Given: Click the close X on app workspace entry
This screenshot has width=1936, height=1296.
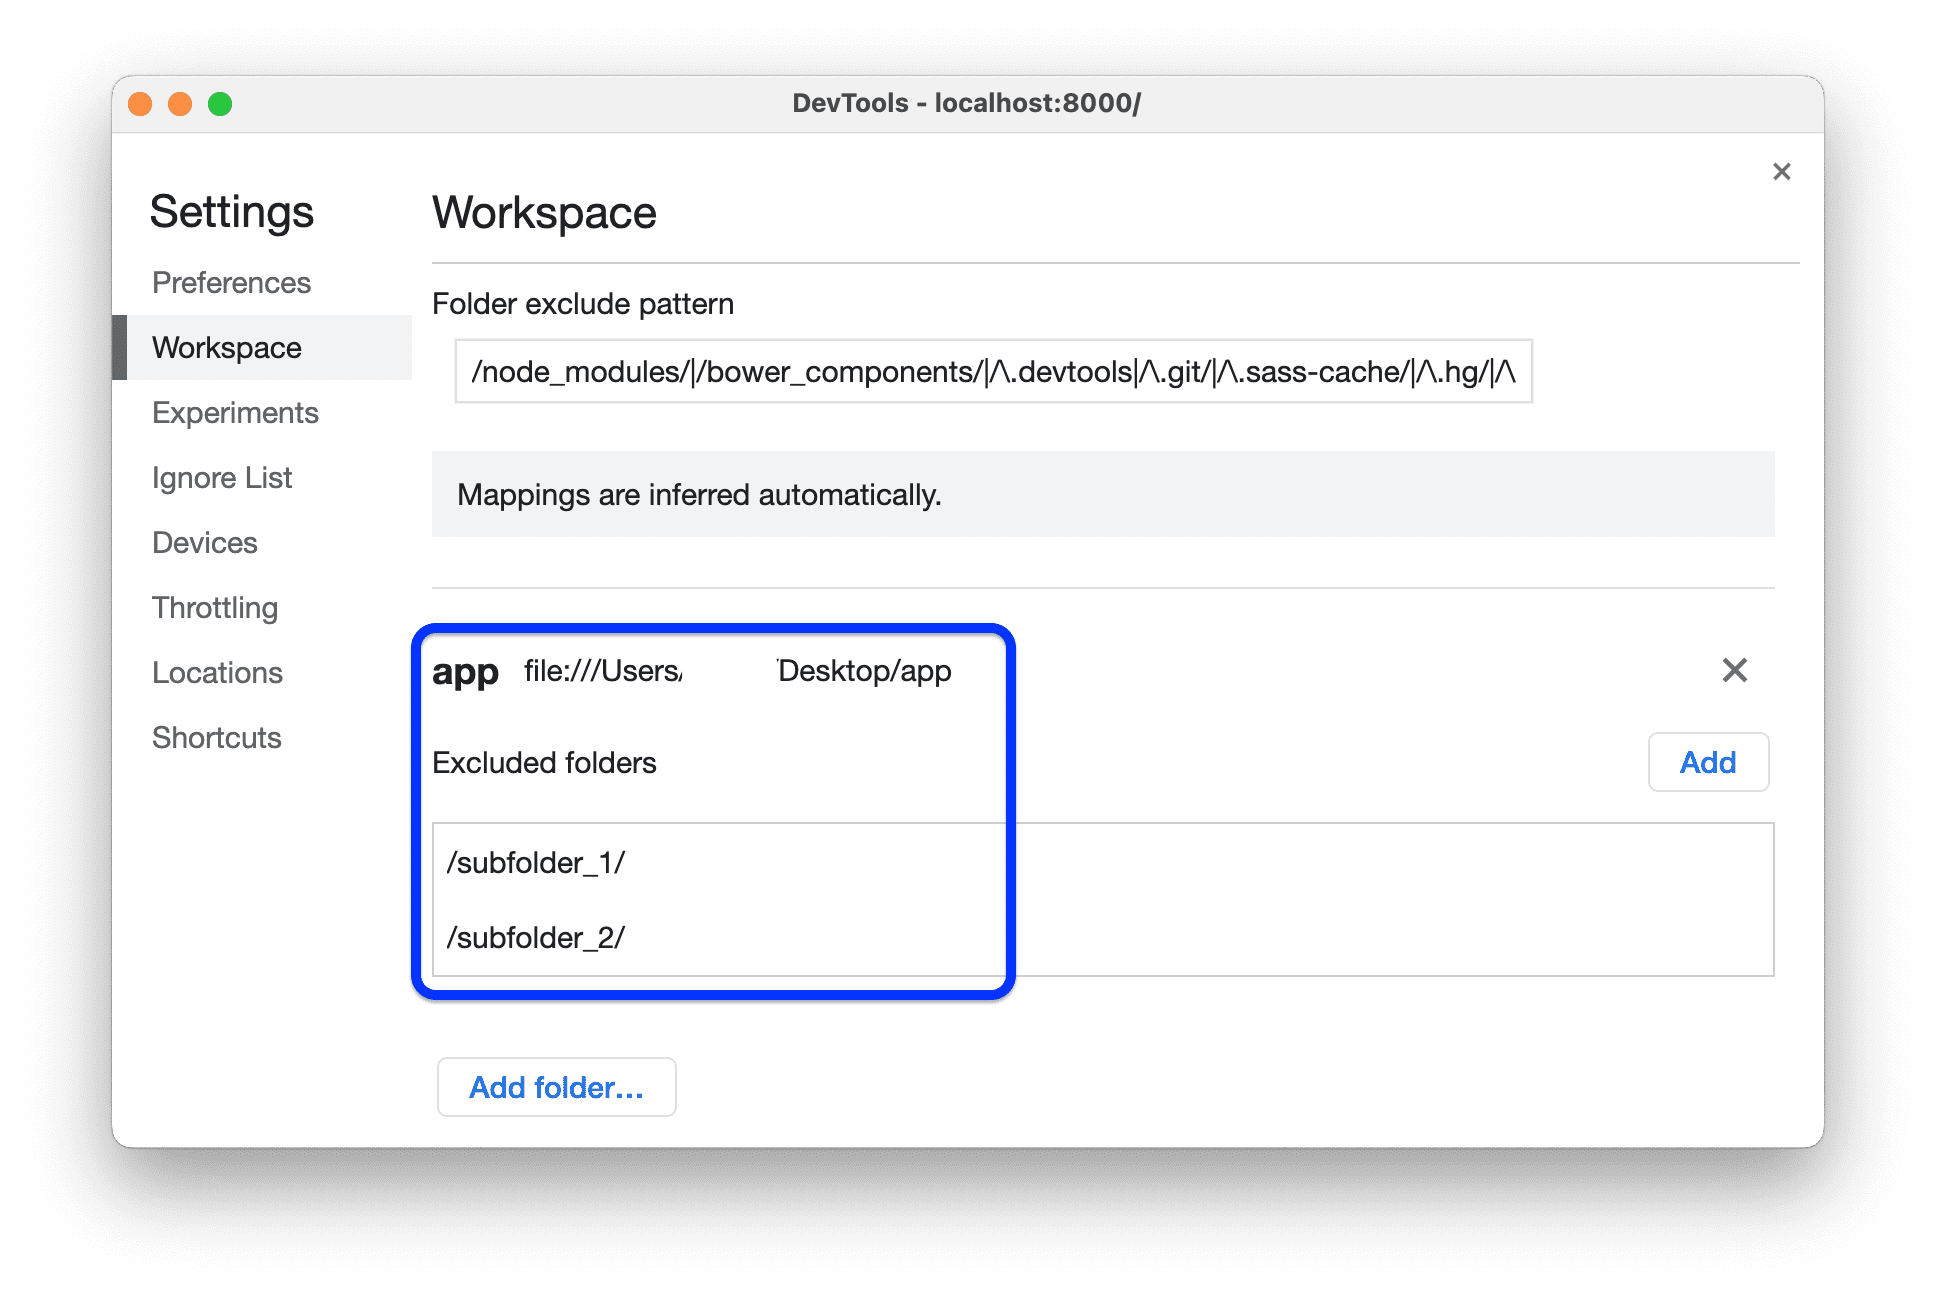Looking at the screenshot, I should (1734, 670).
